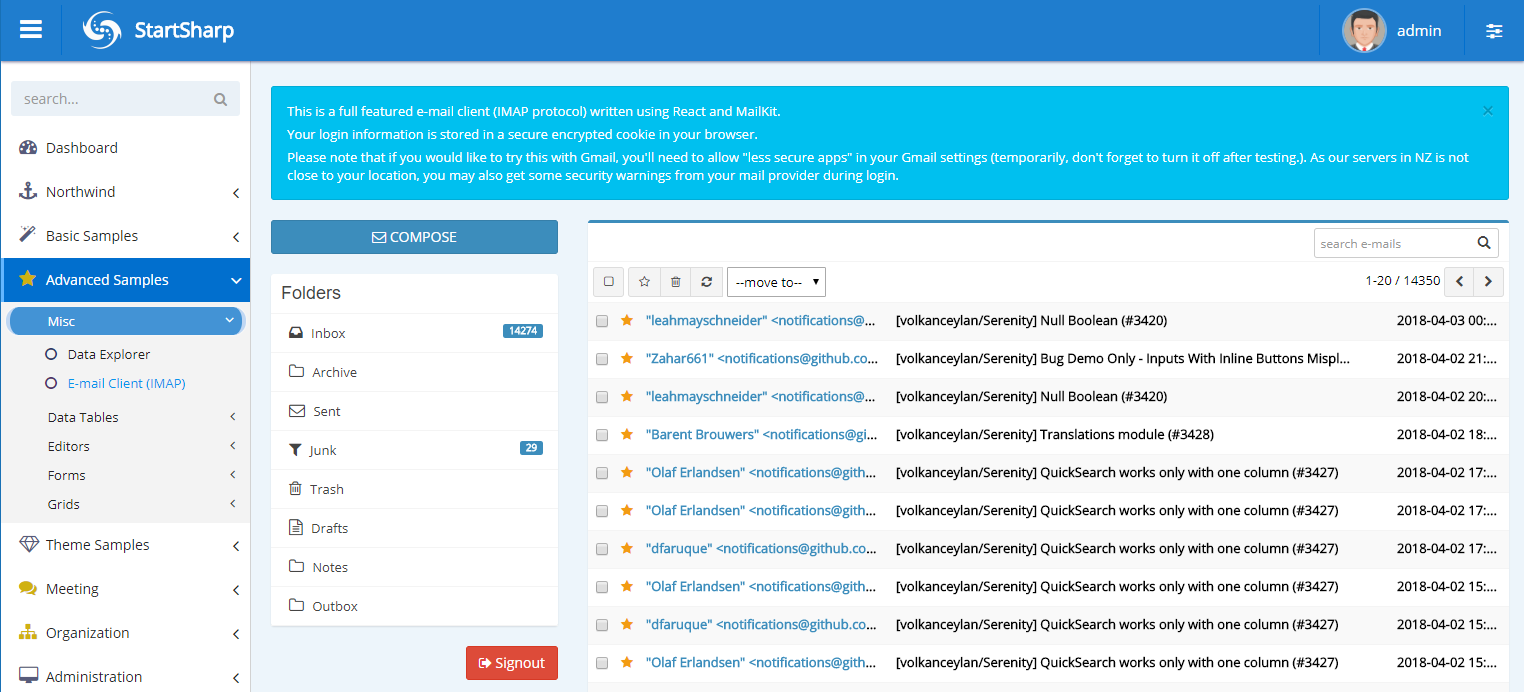Open the Inbox folder showing 14274 messages
Viewport: 1524px width, 692px height.
coord(330,332)
